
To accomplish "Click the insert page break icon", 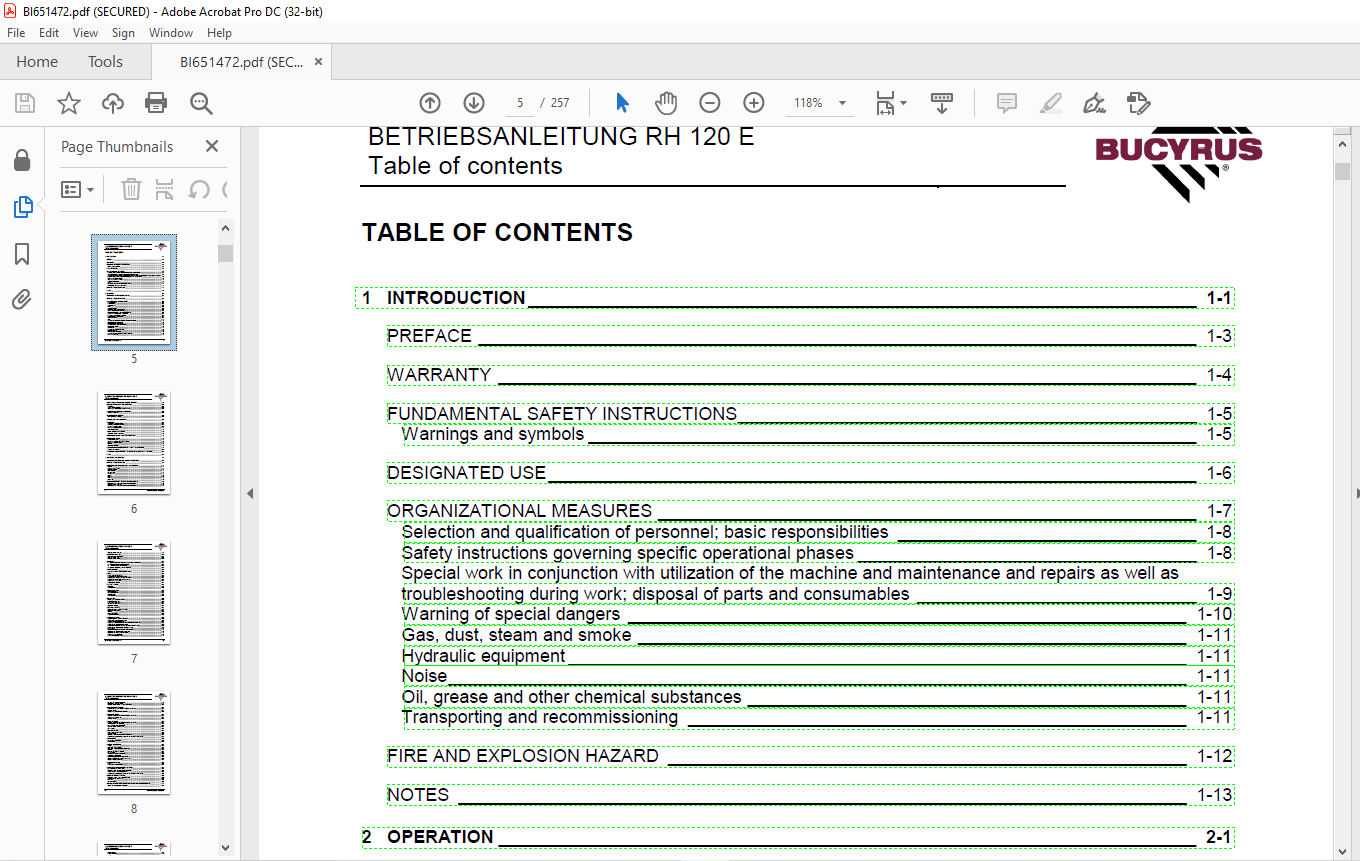I will [x=165, y=189].
